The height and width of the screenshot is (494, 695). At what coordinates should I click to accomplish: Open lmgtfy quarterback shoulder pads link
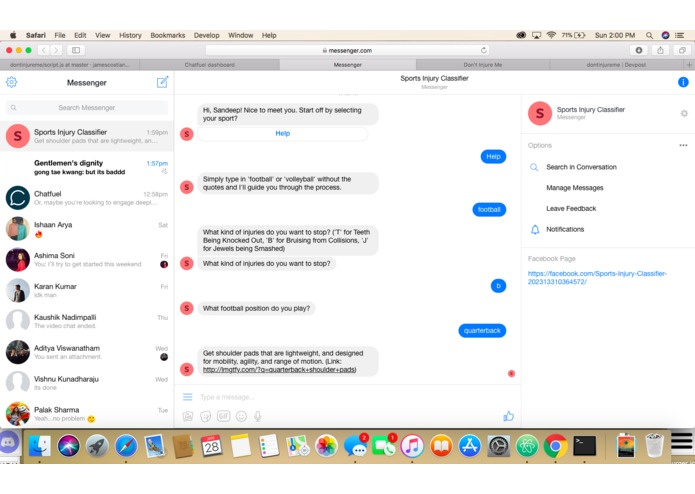tap(279, 370)
